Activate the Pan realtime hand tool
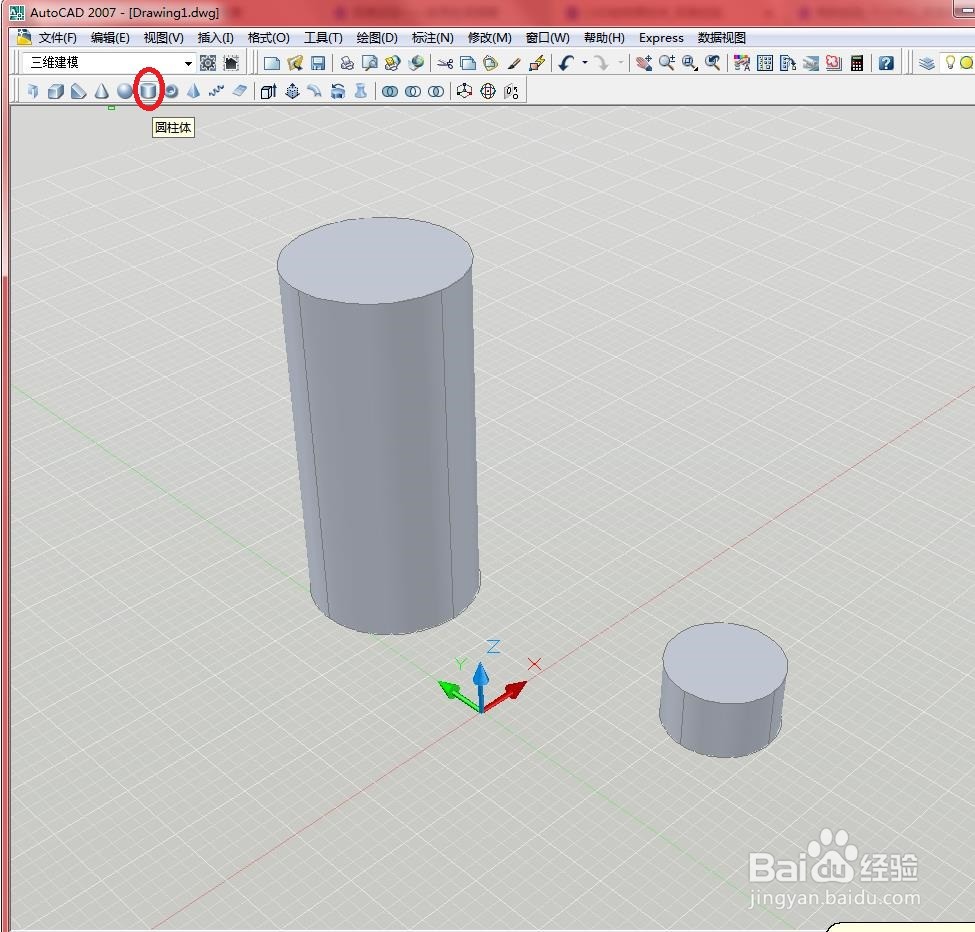The height and width of the screenshot is (932, 975). coord(644,63)
